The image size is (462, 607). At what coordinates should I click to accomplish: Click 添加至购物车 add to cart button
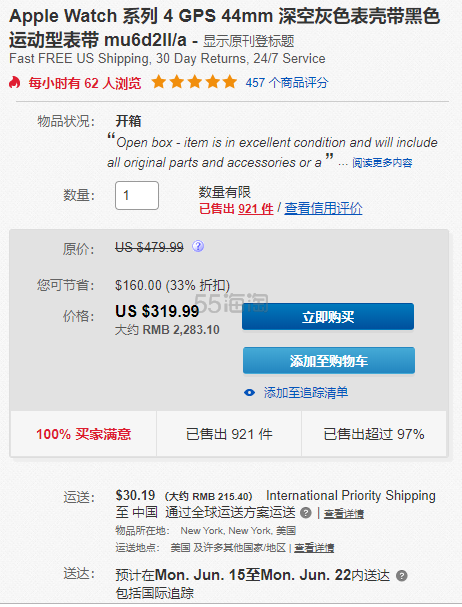pos(329,361)
